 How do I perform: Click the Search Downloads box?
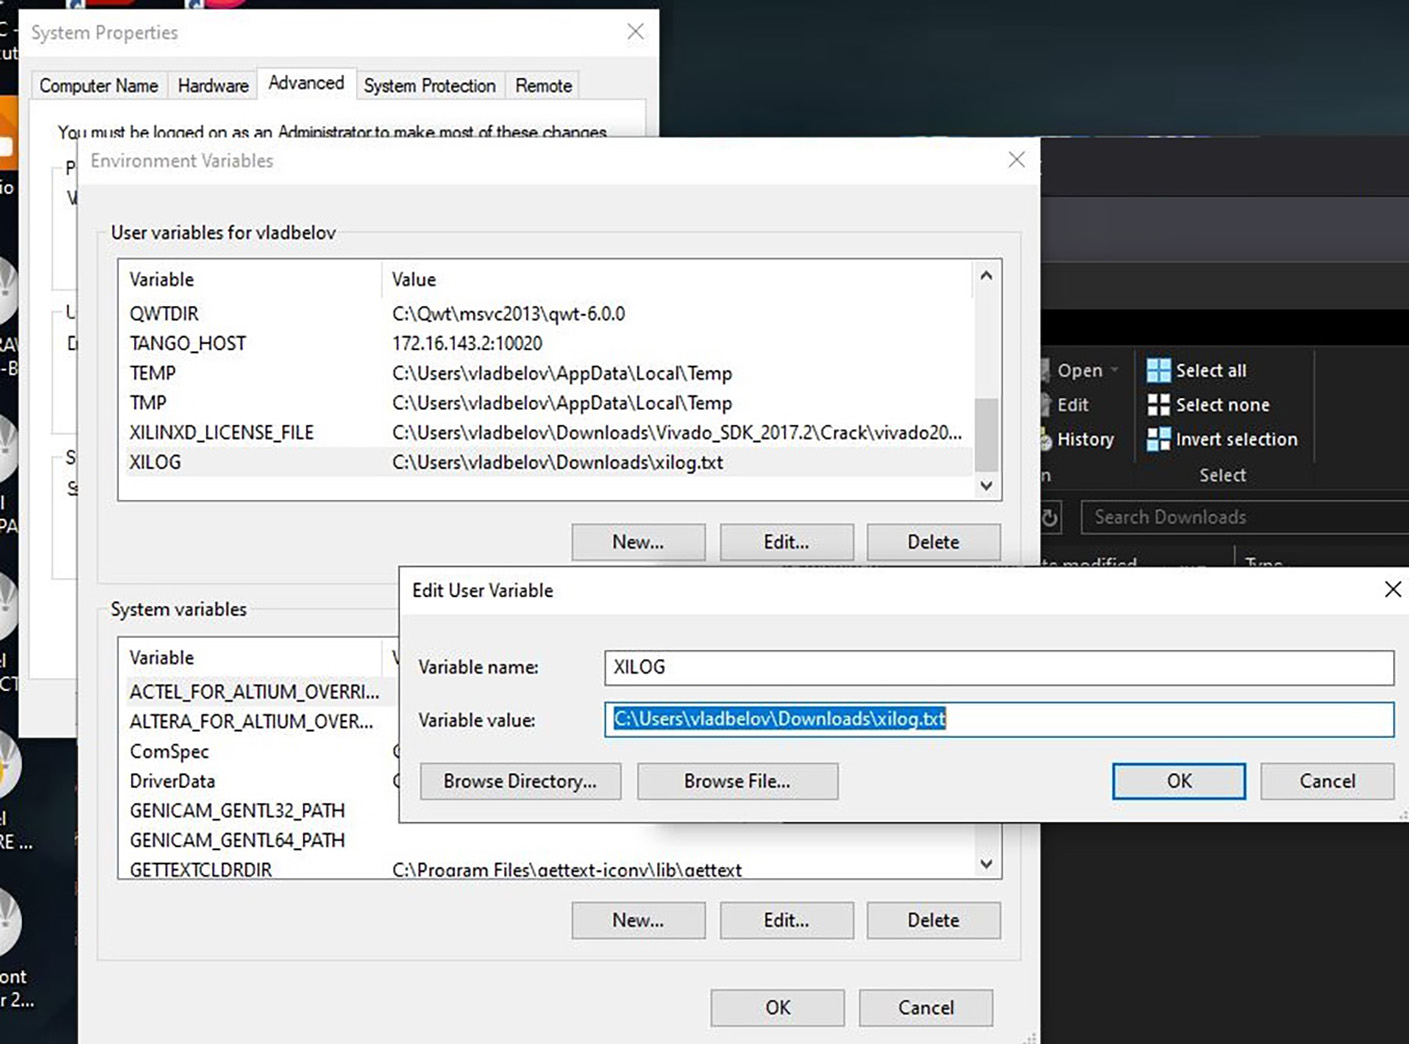pos(1240,517)
